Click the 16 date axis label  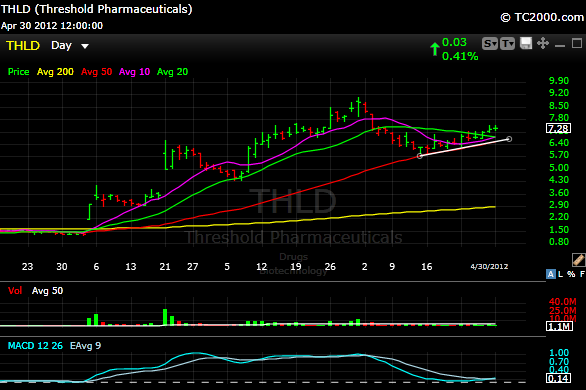(x=426, y=266)
